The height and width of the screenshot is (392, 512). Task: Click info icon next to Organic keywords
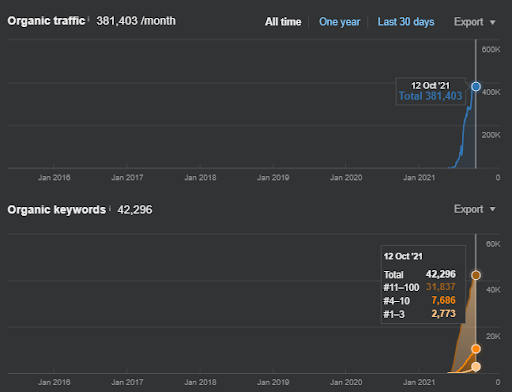tap(110, 207)
